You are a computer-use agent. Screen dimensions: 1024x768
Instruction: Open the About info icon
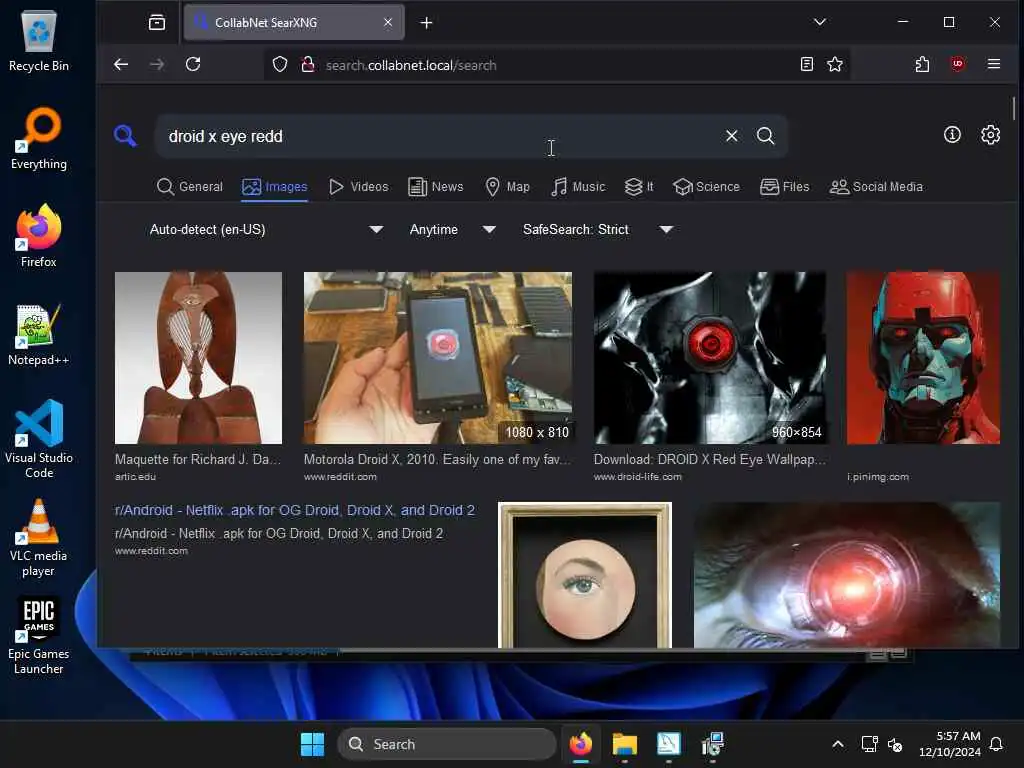pos(952,135)
